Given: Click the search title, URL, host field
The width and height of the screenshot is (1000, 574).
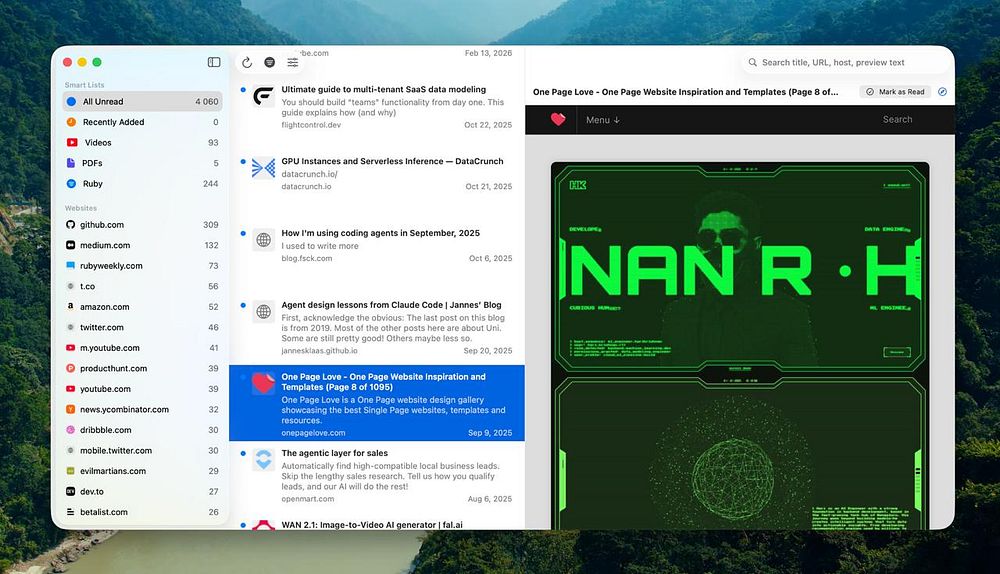Looking at the screenshot, I should (845, 63).
